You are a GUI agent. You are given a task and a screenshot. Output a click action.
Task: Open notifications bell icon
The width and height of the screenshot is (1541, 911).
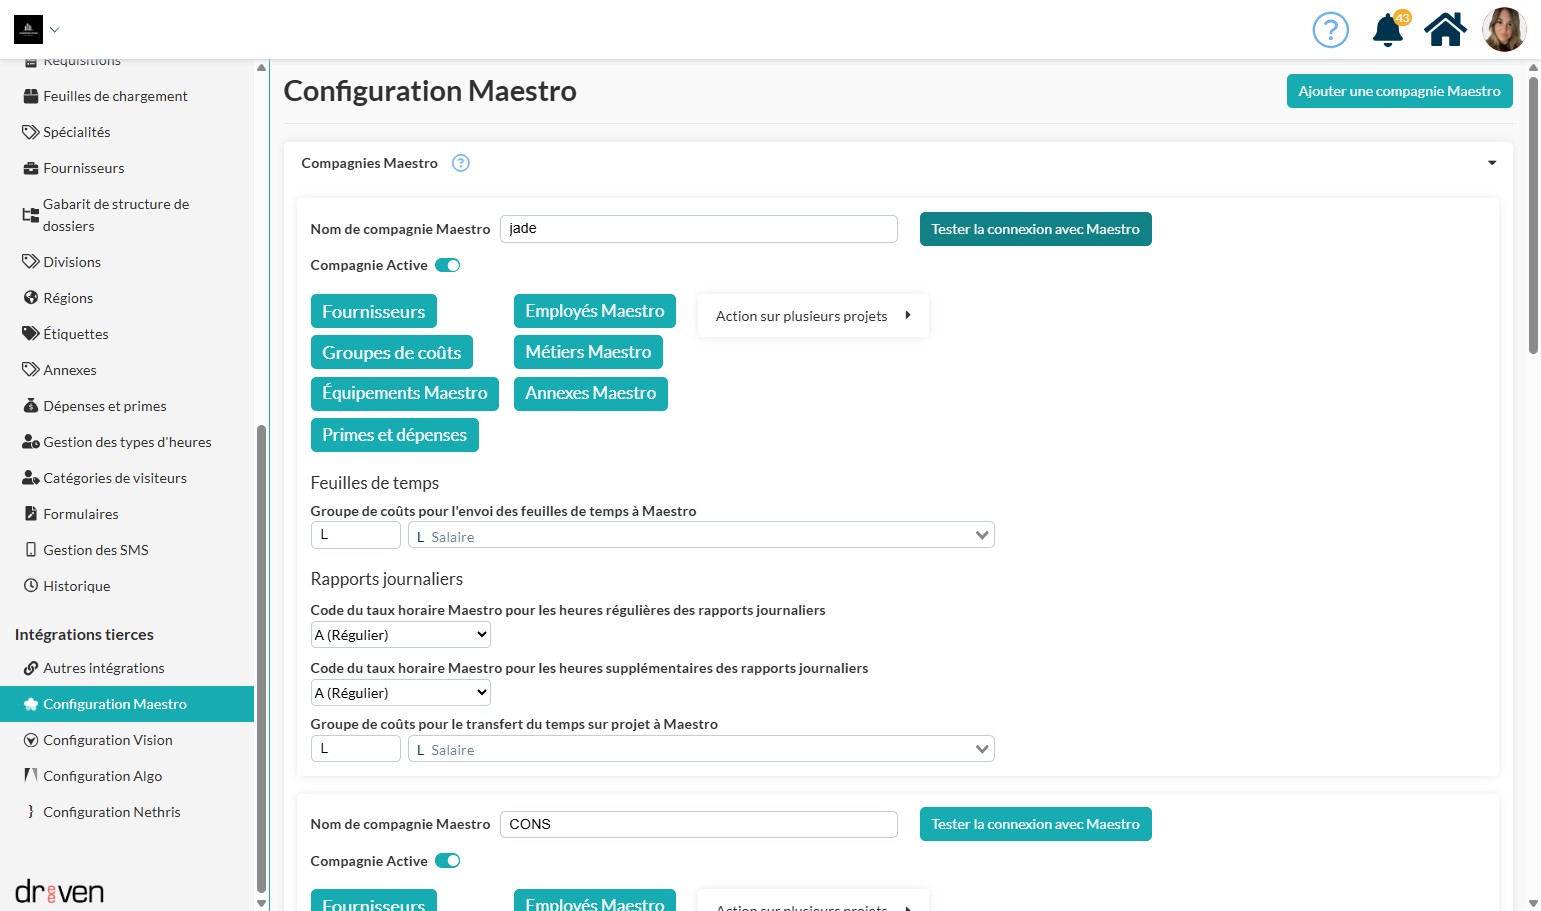1388,30
